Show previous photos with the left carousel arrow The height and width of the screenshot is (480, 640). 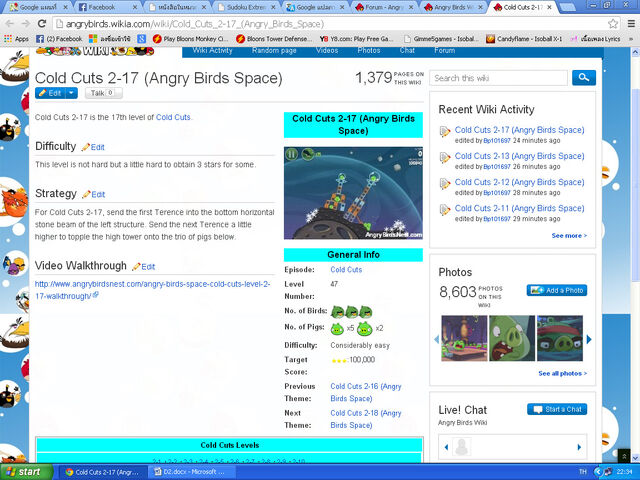436,339
